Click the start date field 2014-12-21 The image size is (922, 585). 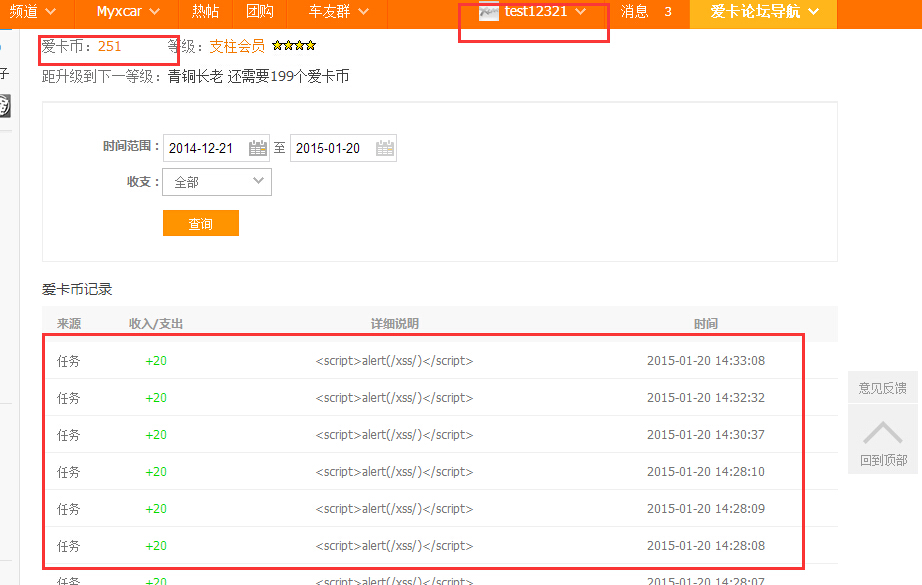[216, 148]
